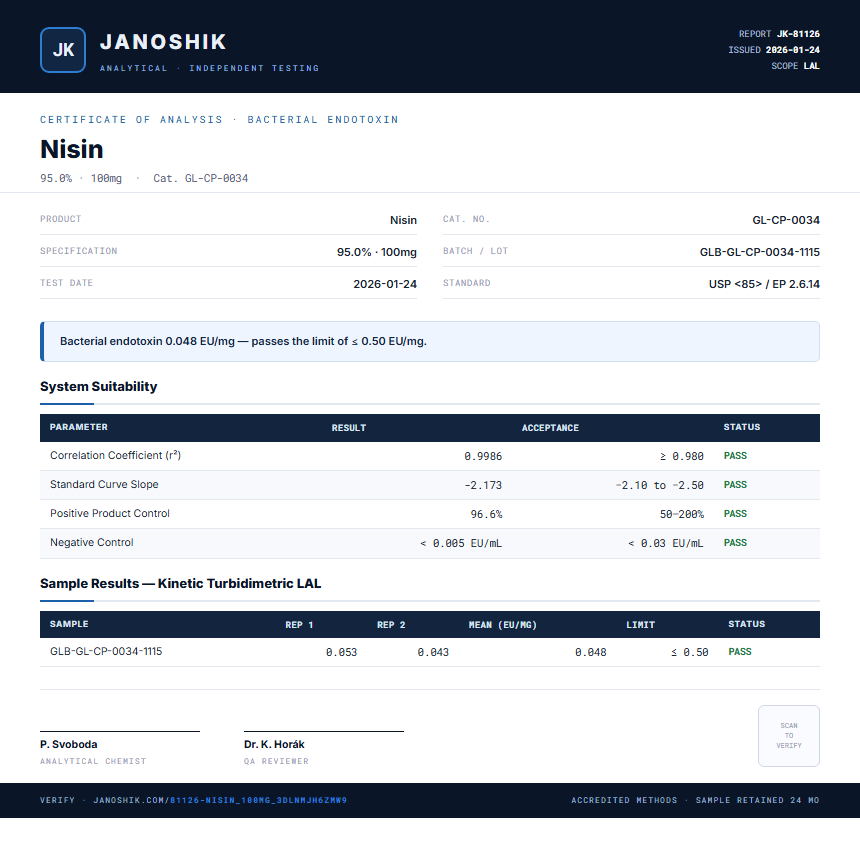Click catalog number value GL-CP-0034
860x846 pixels.
pyautogui.click(x=786, y=220)
